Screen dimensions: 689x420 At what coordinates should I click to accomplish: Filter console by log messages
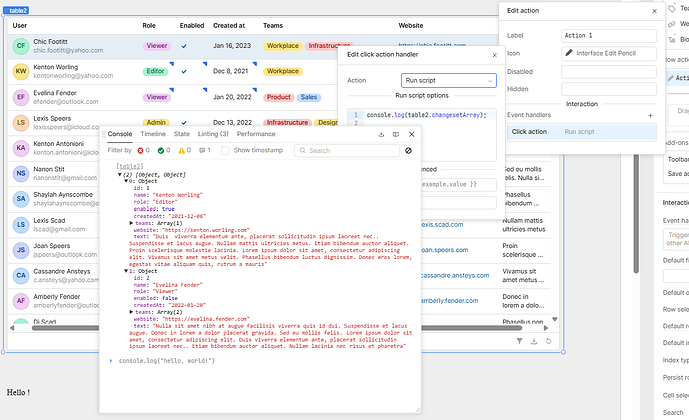[x=205, y=150]
